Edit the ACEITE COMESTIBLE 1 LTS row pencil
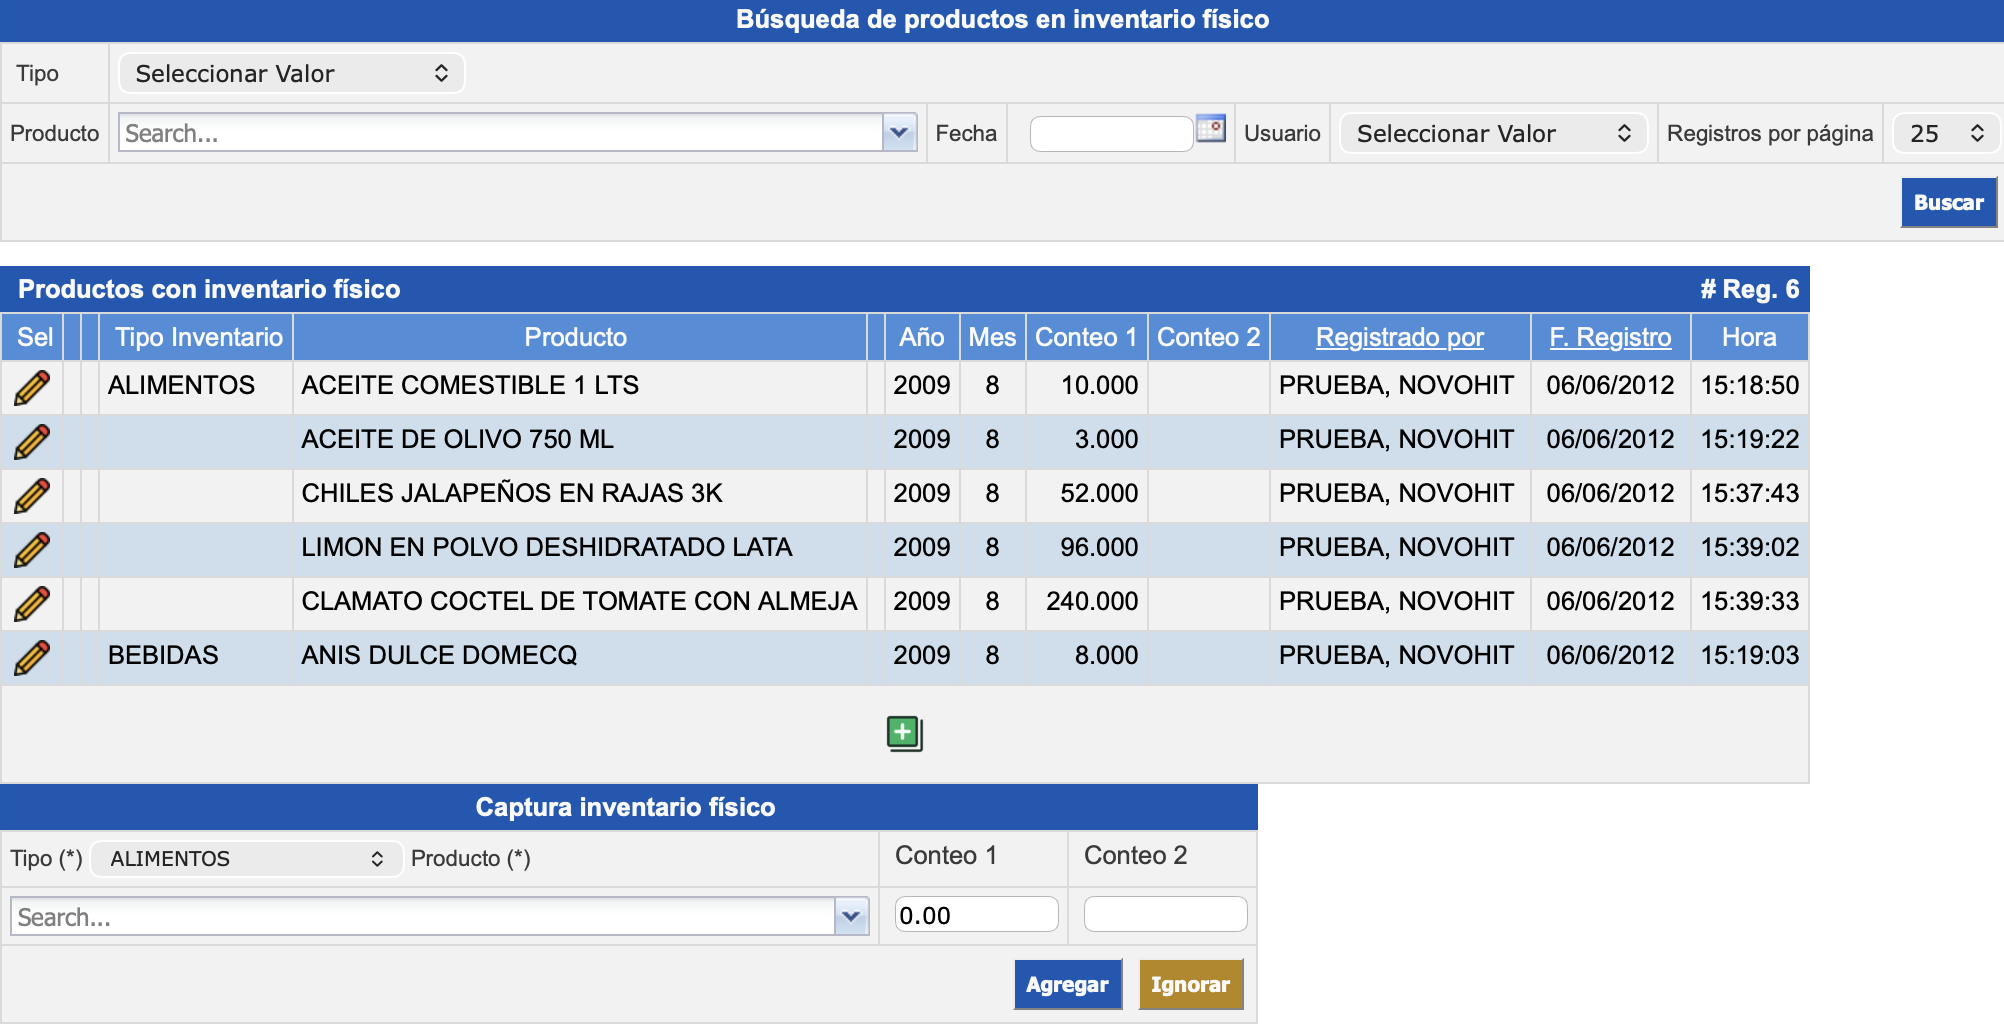Screen dimensions: 2004x1028 32,387
